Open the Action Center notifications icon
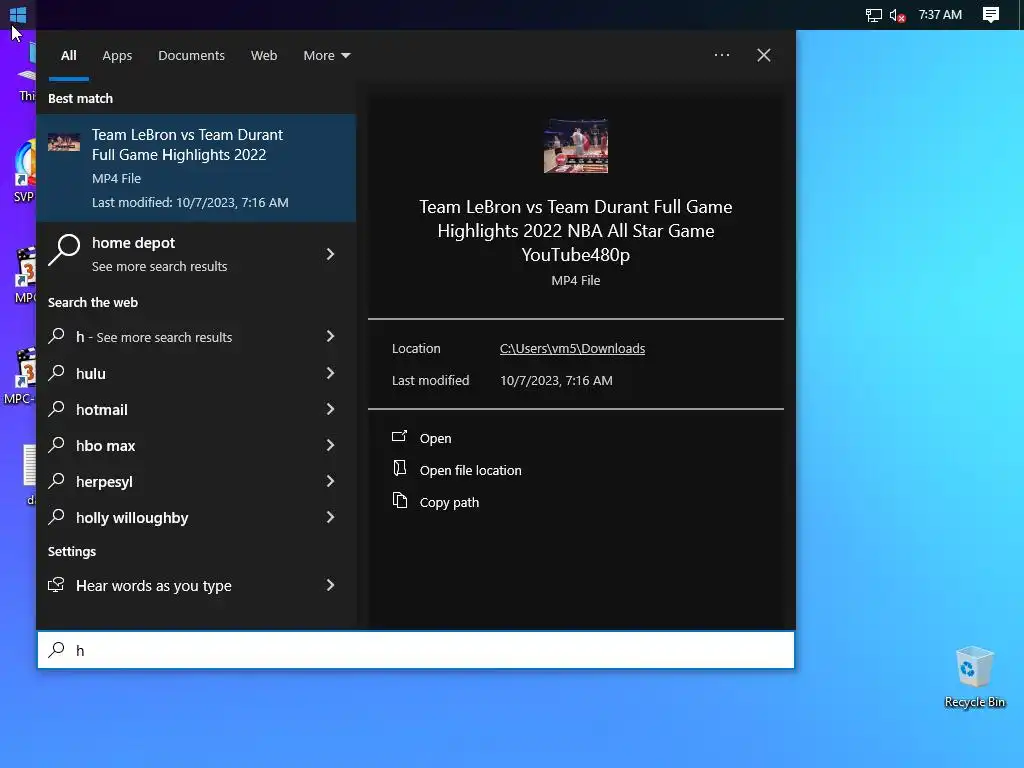This screenshot has height=768, width=1024. pos(991,14)
